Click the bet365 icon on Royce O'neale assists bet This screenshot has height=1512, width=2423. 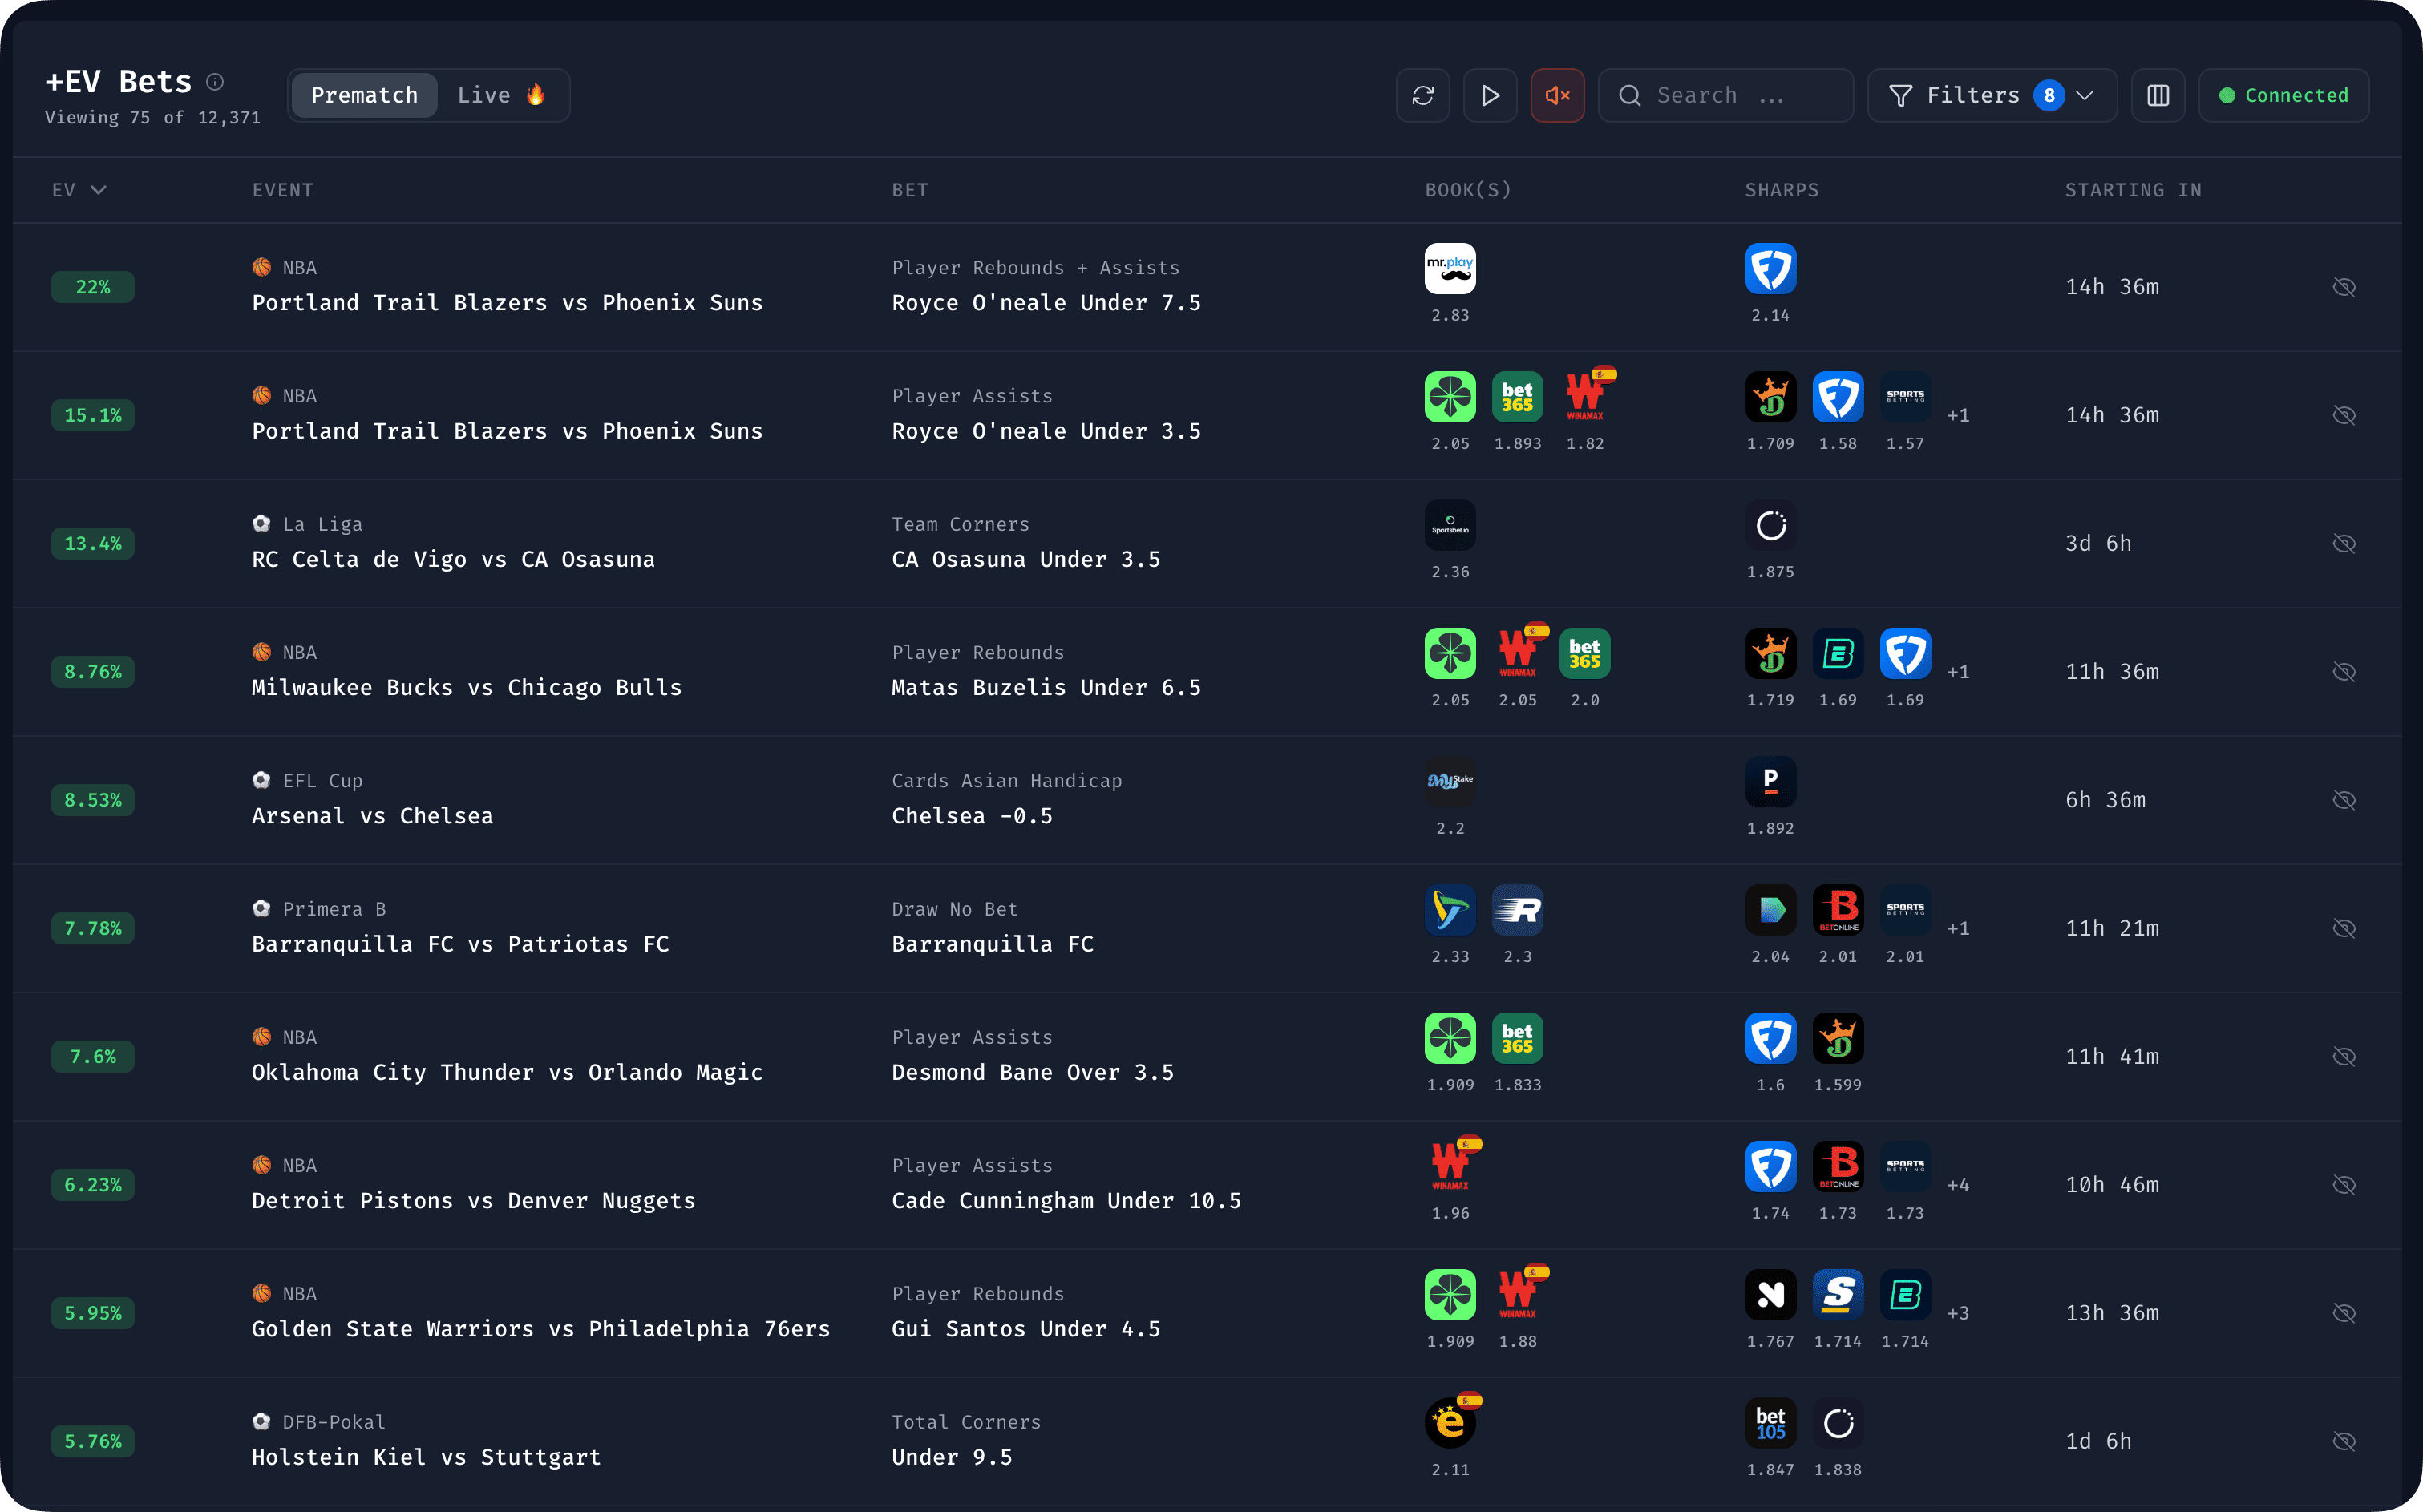click(x=1518, y=396)
